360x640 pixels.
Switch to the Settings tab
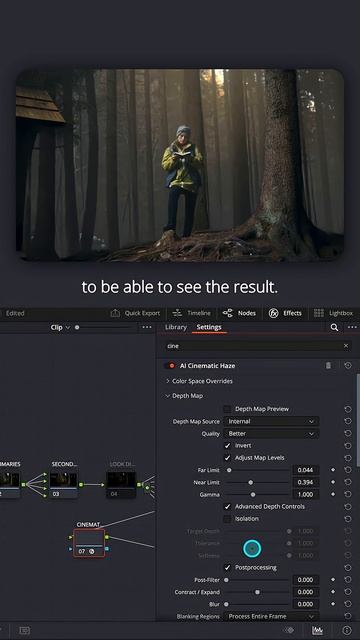[209, 327]
